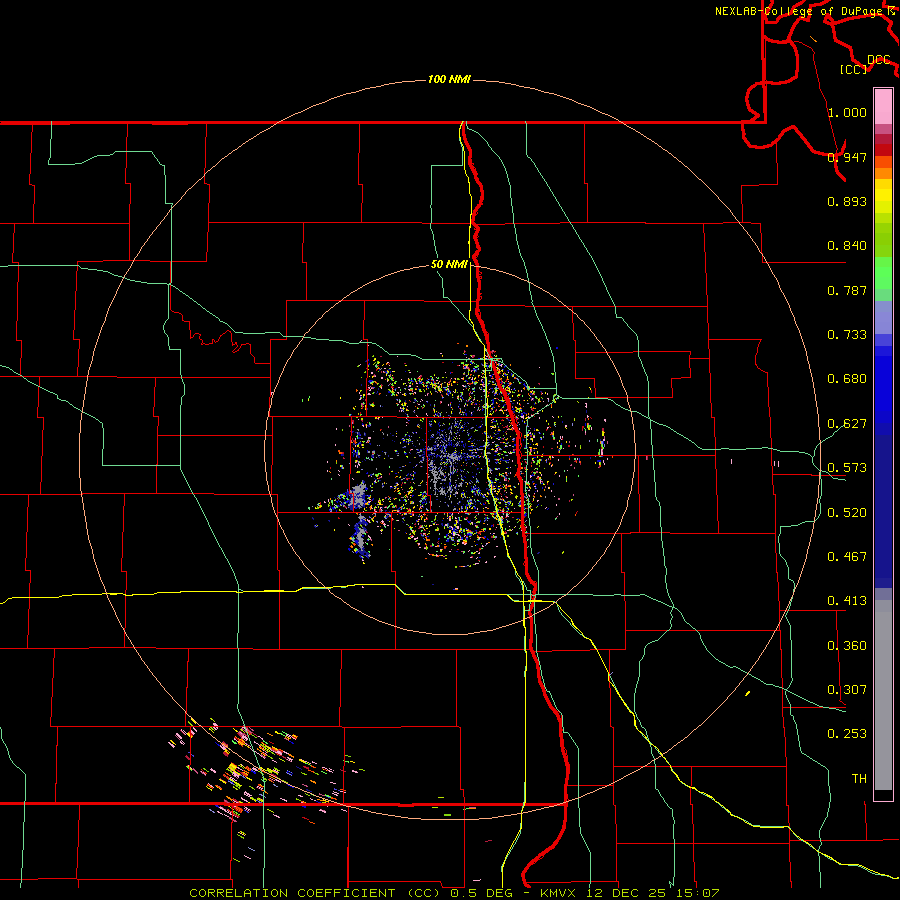Screen dimensions: 900x900
Task: Click the 50 NMI range ring label
Action: coord(449,264)
